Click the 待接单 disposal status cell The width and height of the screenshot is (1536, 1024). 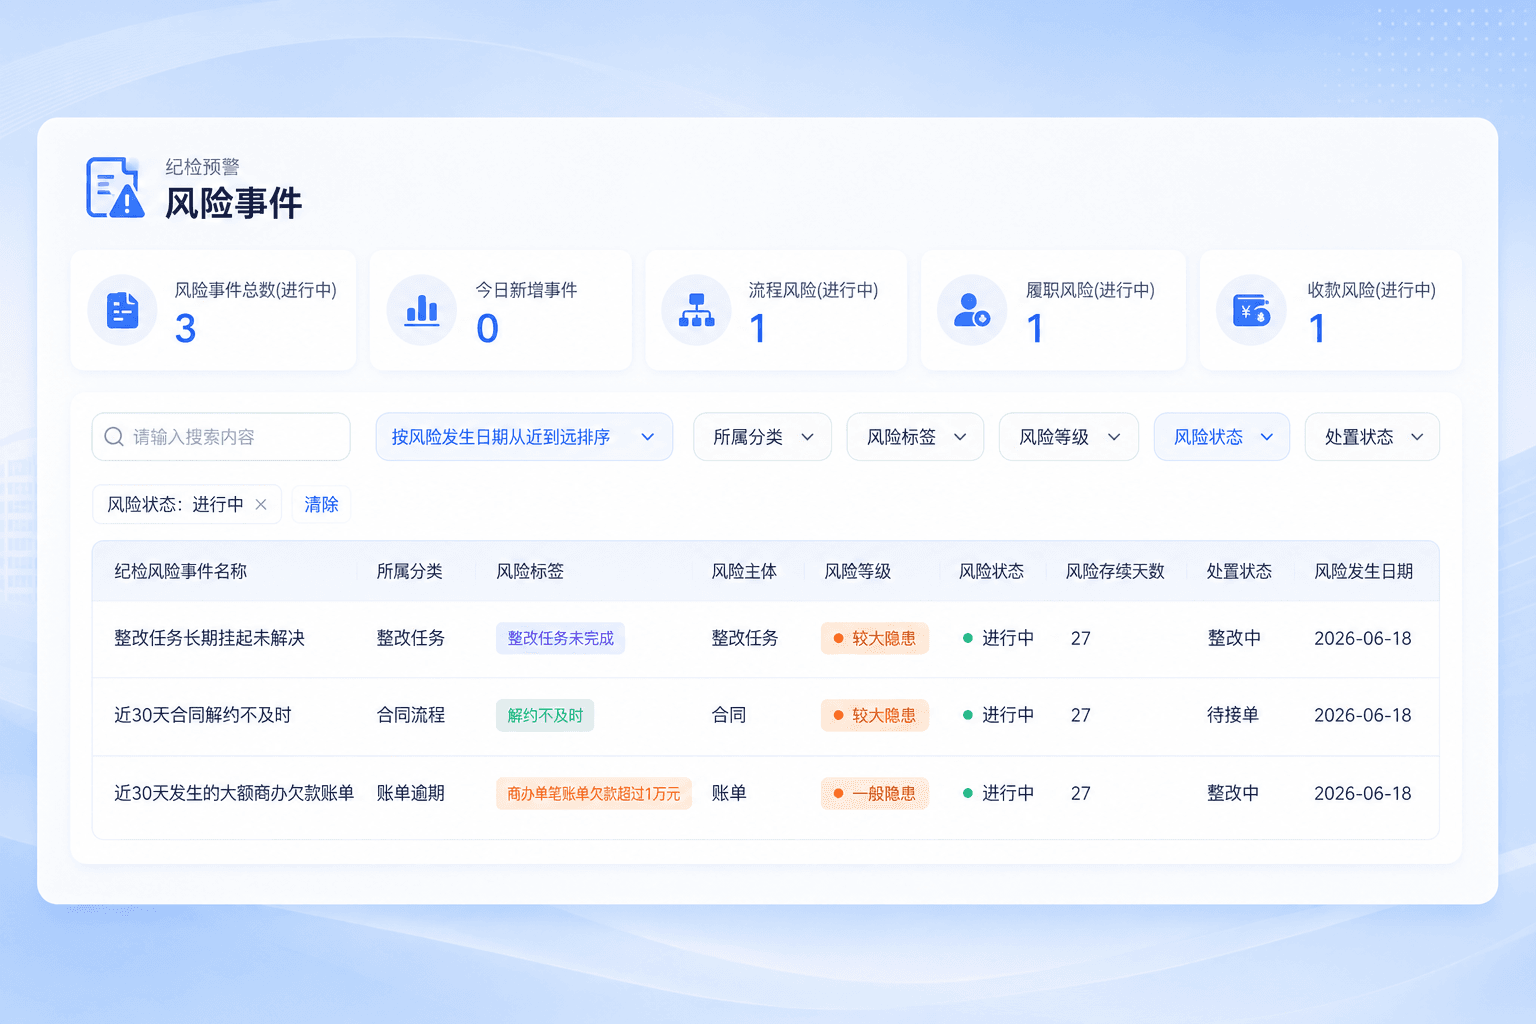(1233, 715)
